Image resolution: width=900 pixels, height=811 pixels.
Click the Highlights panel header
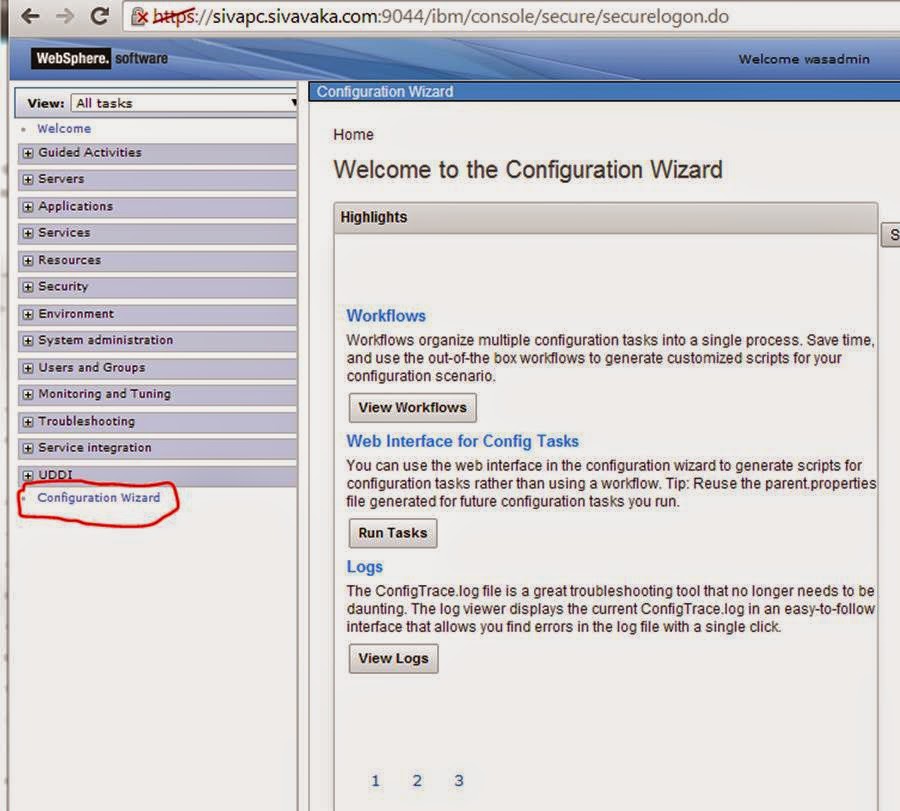606,218
